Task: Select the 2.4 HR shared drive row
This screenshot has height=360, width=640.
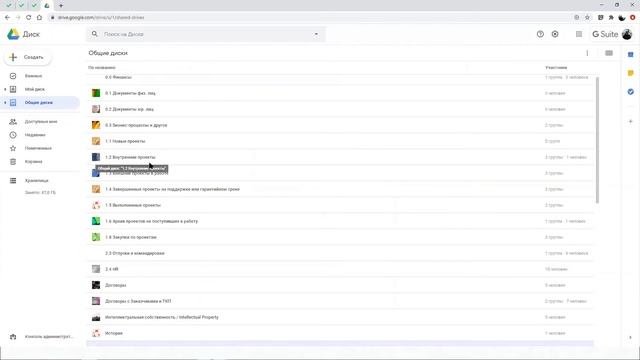Action: 340,269
